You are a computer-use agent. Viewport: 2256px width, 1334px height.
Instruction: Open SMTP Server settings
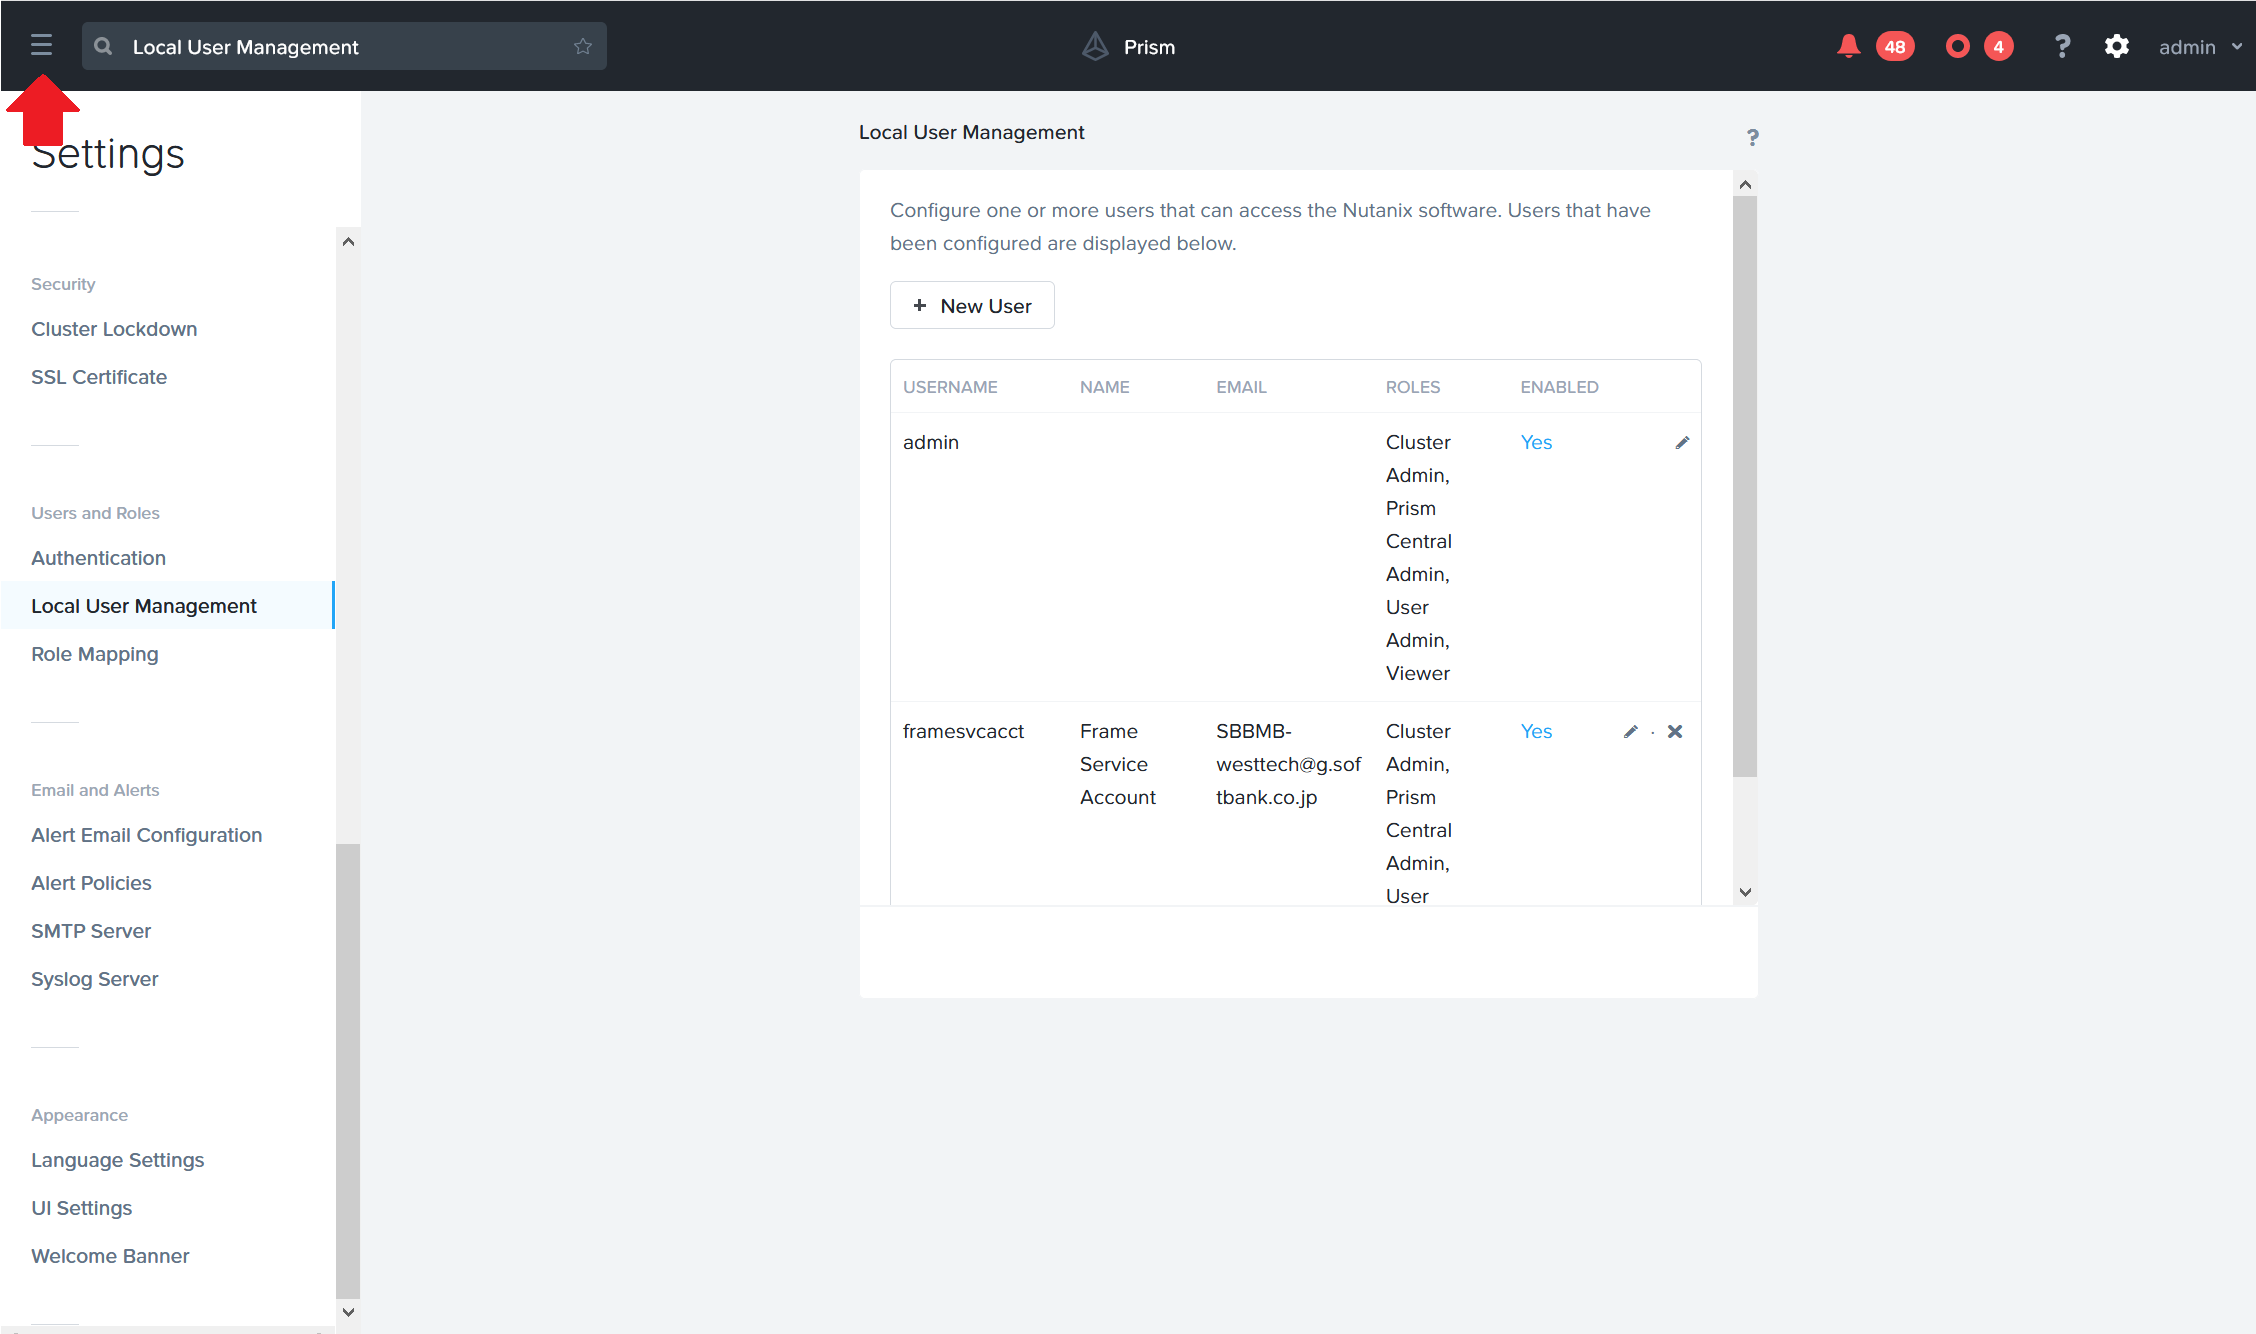click(91, 931)
